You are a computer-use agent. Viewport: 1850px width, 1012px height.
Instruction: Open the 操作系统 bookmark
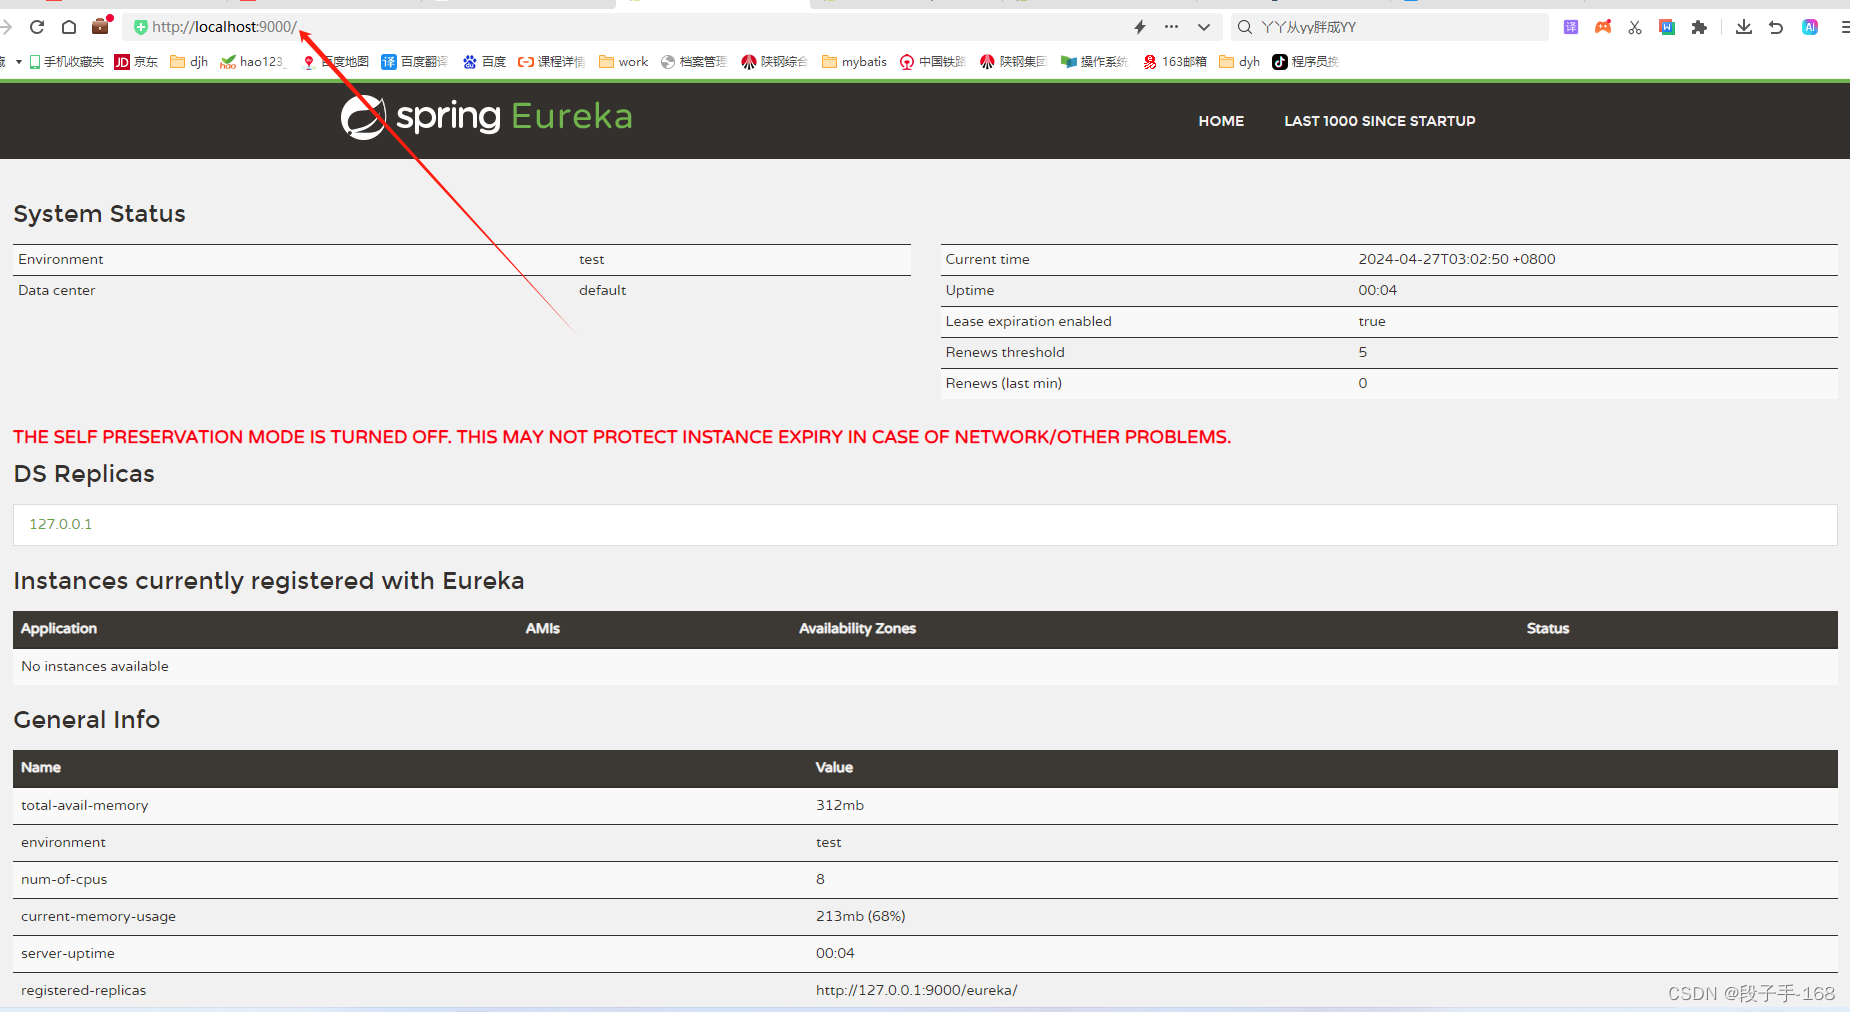[1094, 62]
